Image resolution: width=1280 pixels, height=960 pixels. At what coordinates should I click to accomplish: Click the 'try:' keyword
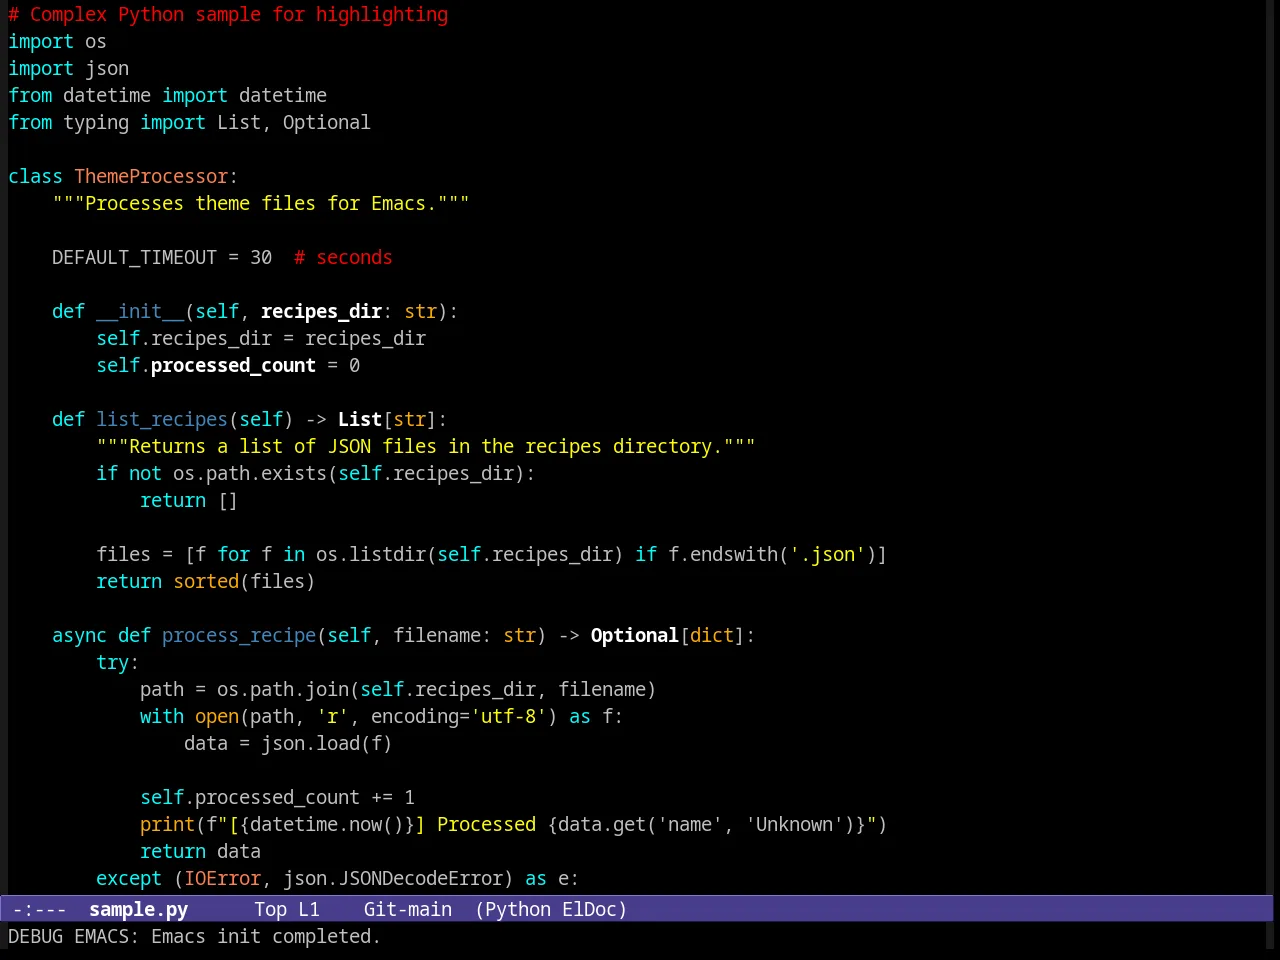click(x=118, y=662)
